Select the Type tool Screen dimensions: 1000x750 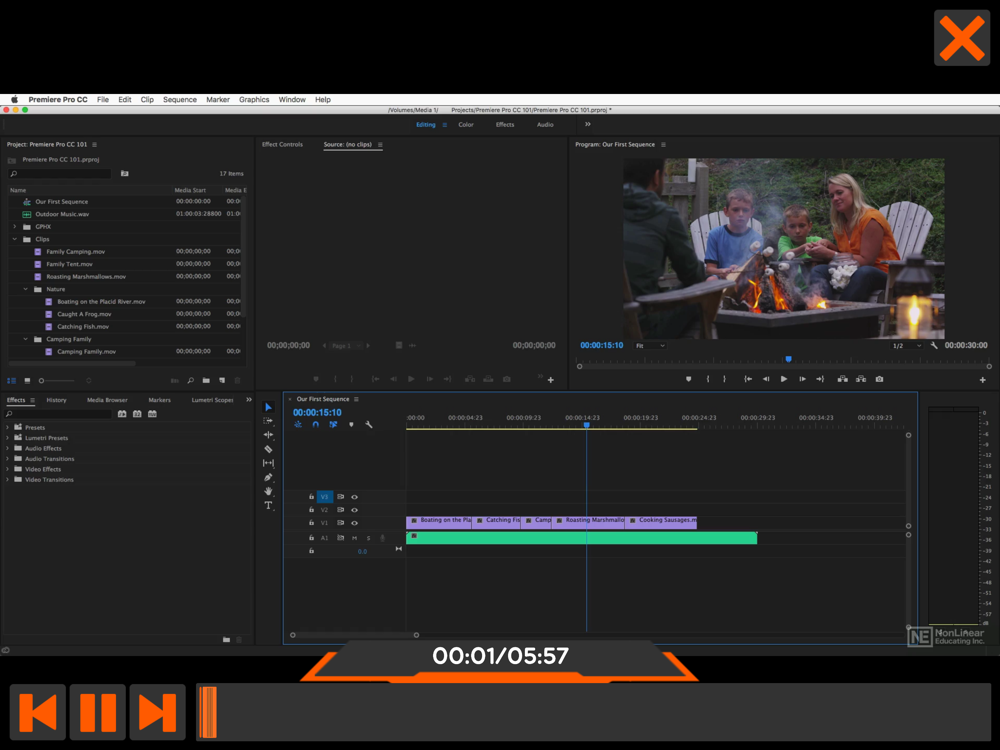[x=268, y=506]
